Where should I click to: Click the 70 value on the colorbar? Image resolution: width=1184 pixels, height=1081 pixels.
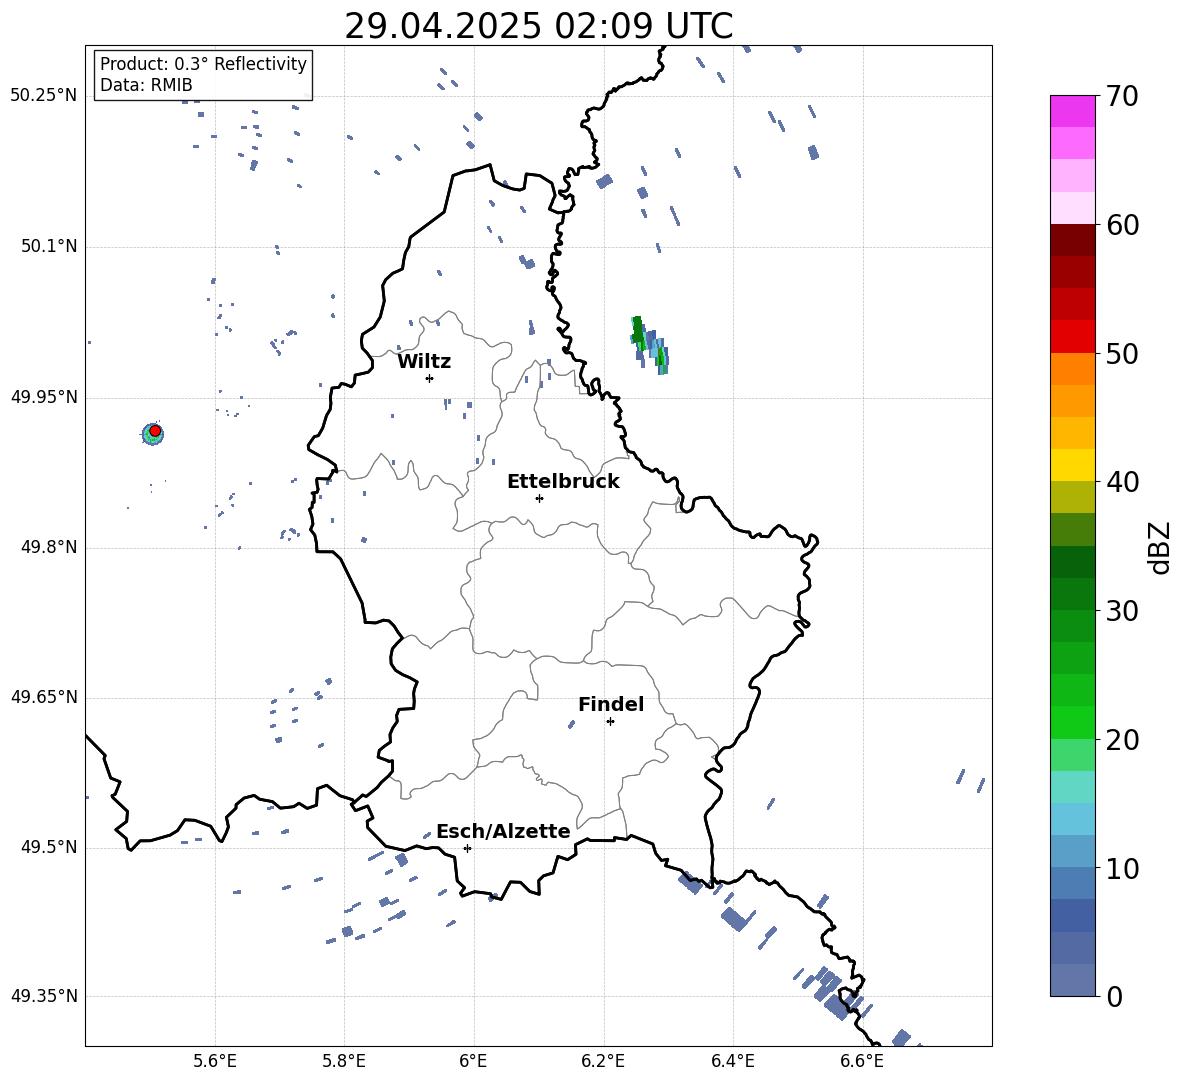tap(1121, 97)
